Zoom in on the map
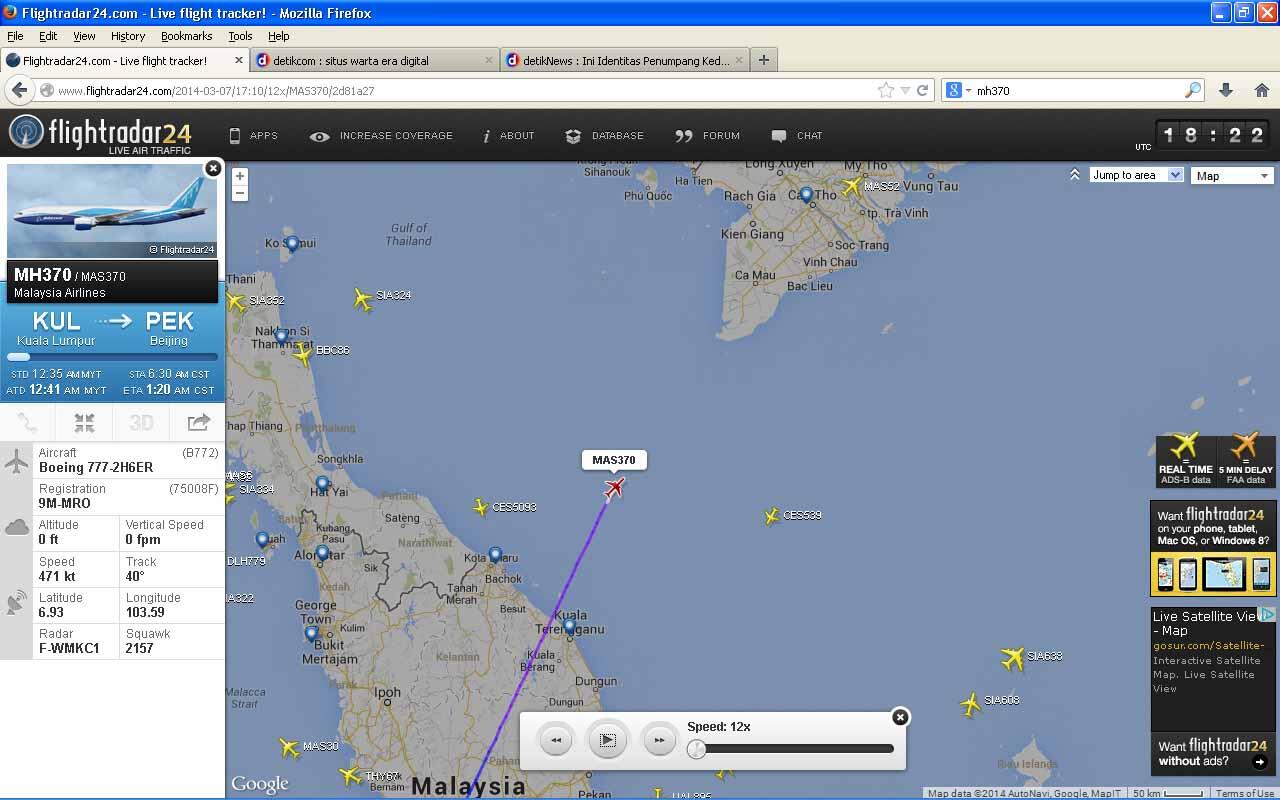This screenshot has width=1280, height=800. 239,176
